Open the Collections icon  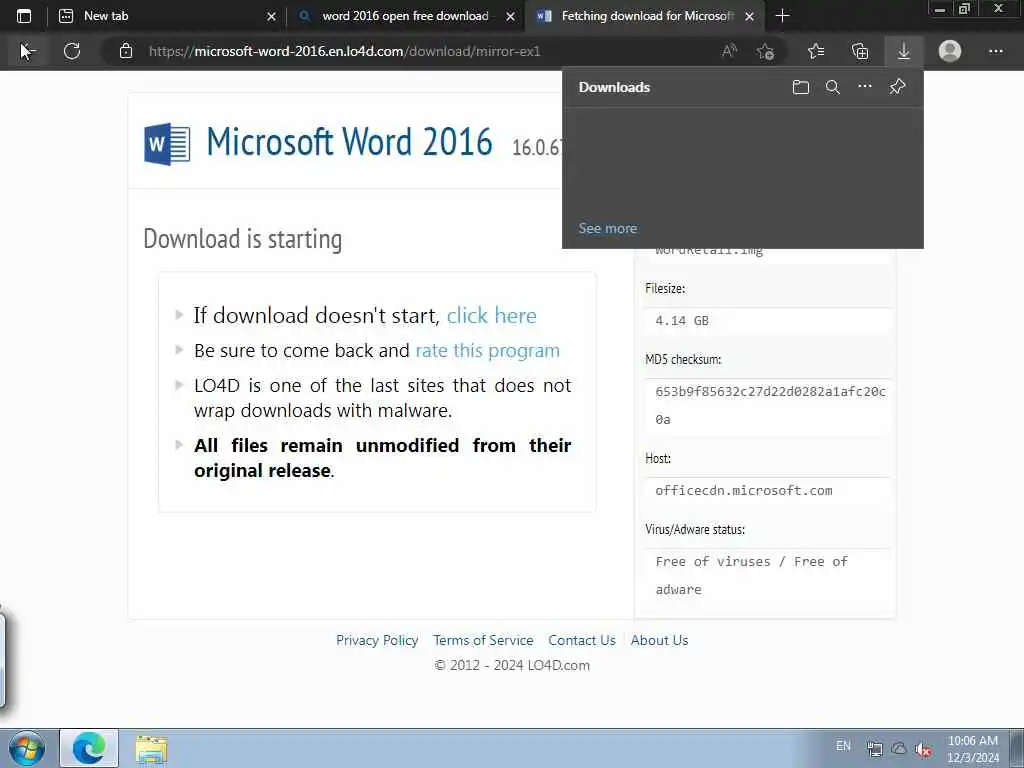(860, 51)
